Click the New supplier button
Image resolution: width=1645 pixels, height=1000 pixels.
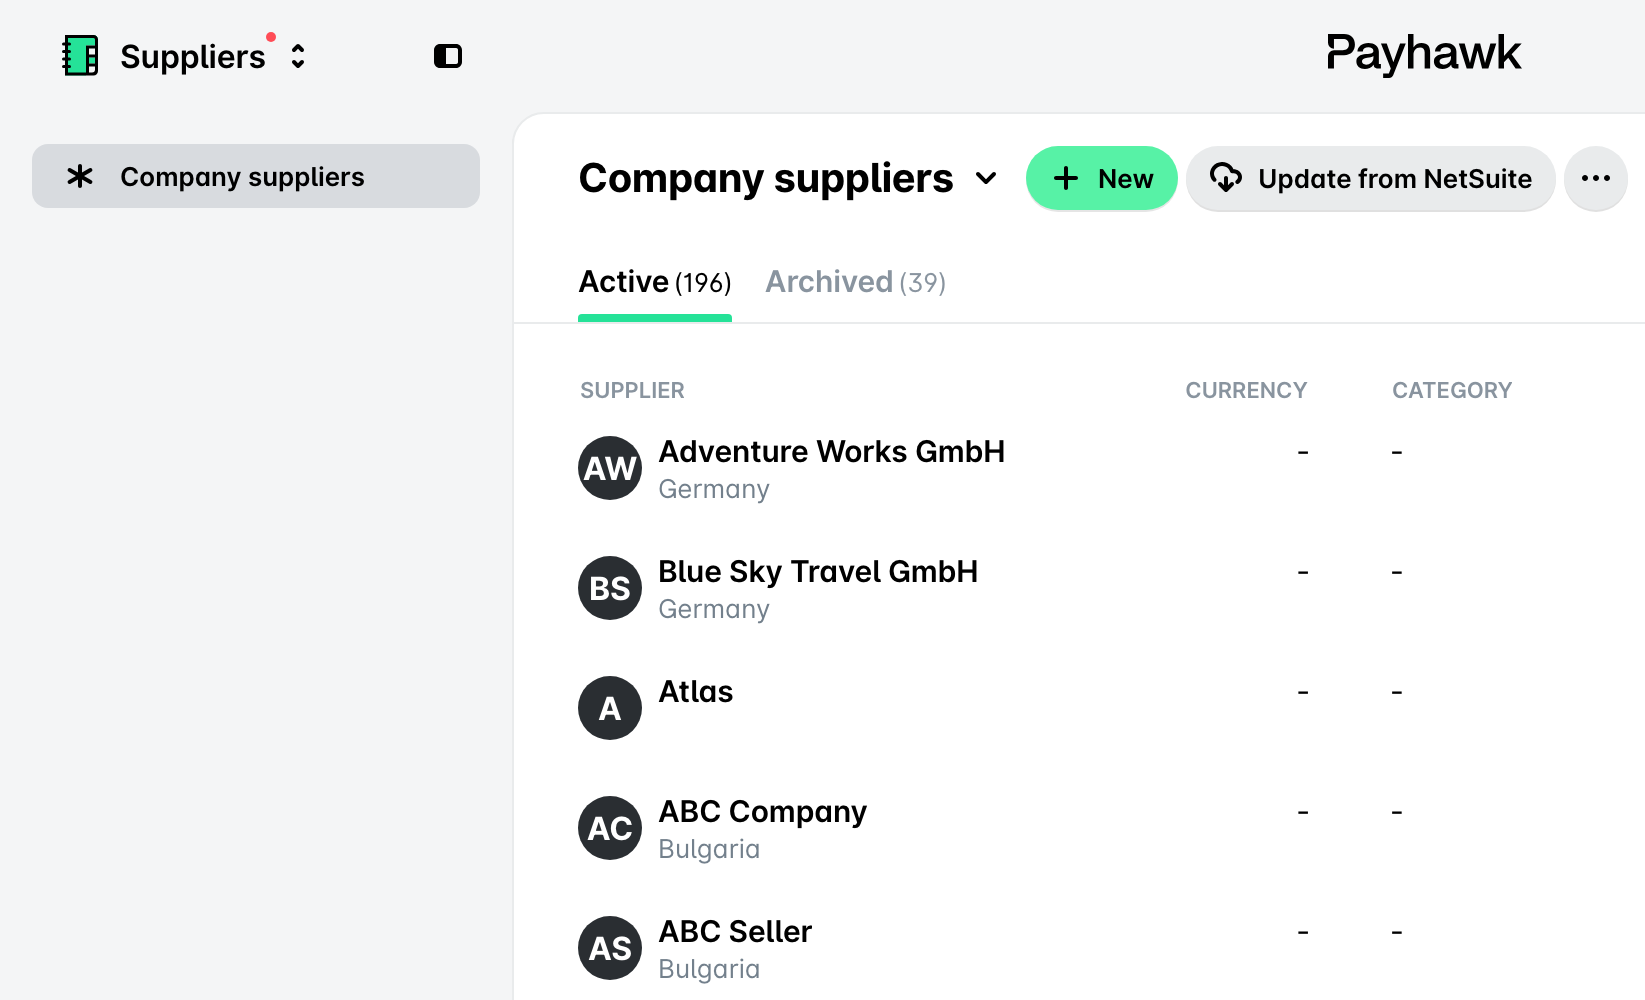point(1101,178)
